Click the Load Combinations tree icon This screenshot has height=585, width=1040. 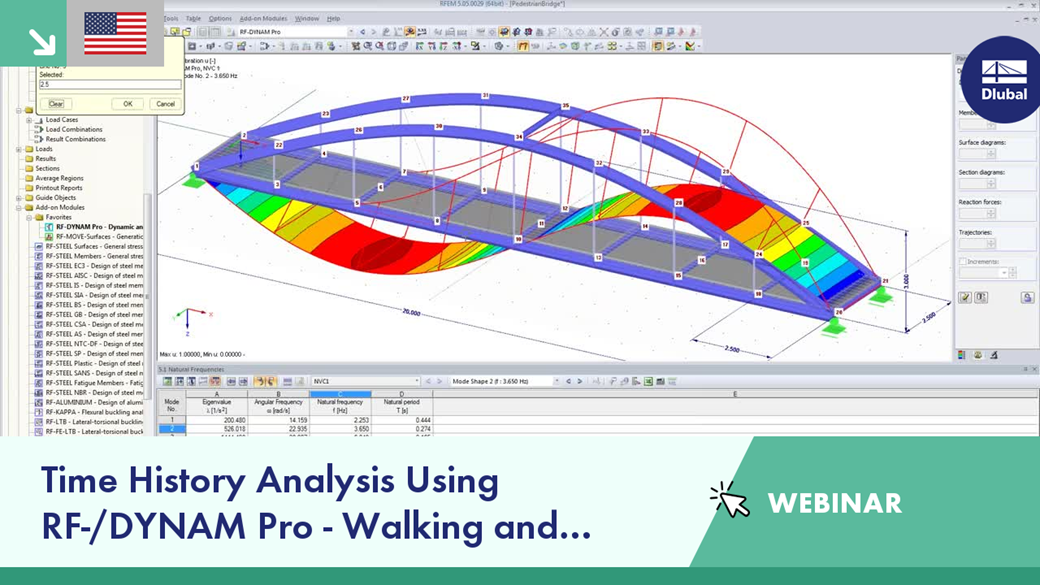(39, 129)
